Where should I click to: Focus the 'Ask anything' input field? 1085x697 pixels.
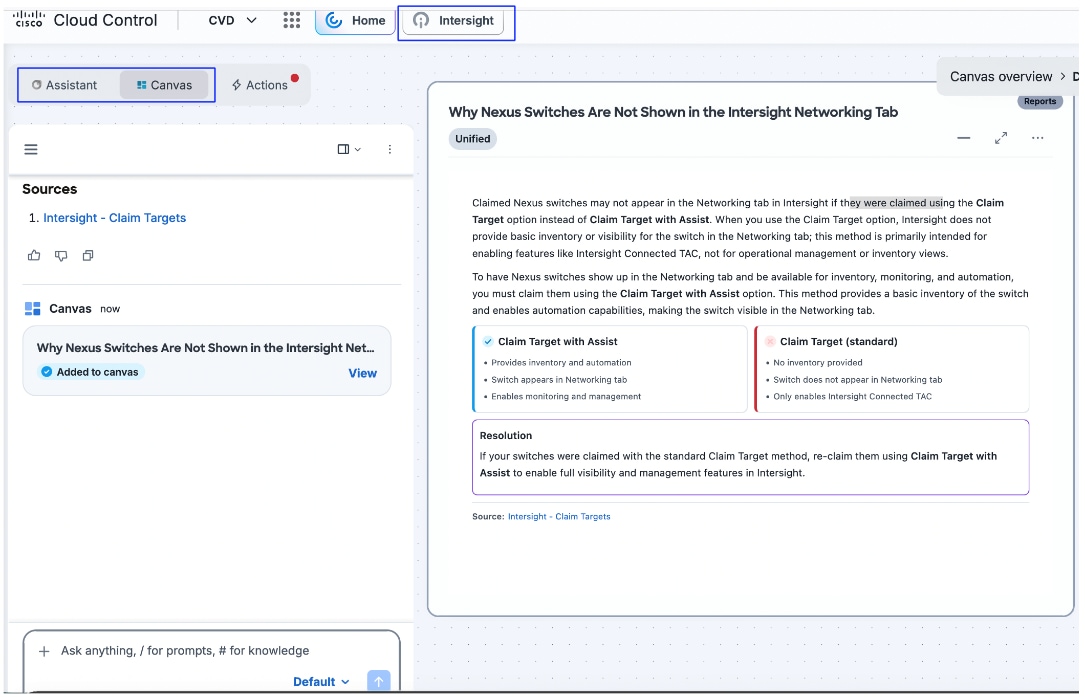tap(185, 651)
